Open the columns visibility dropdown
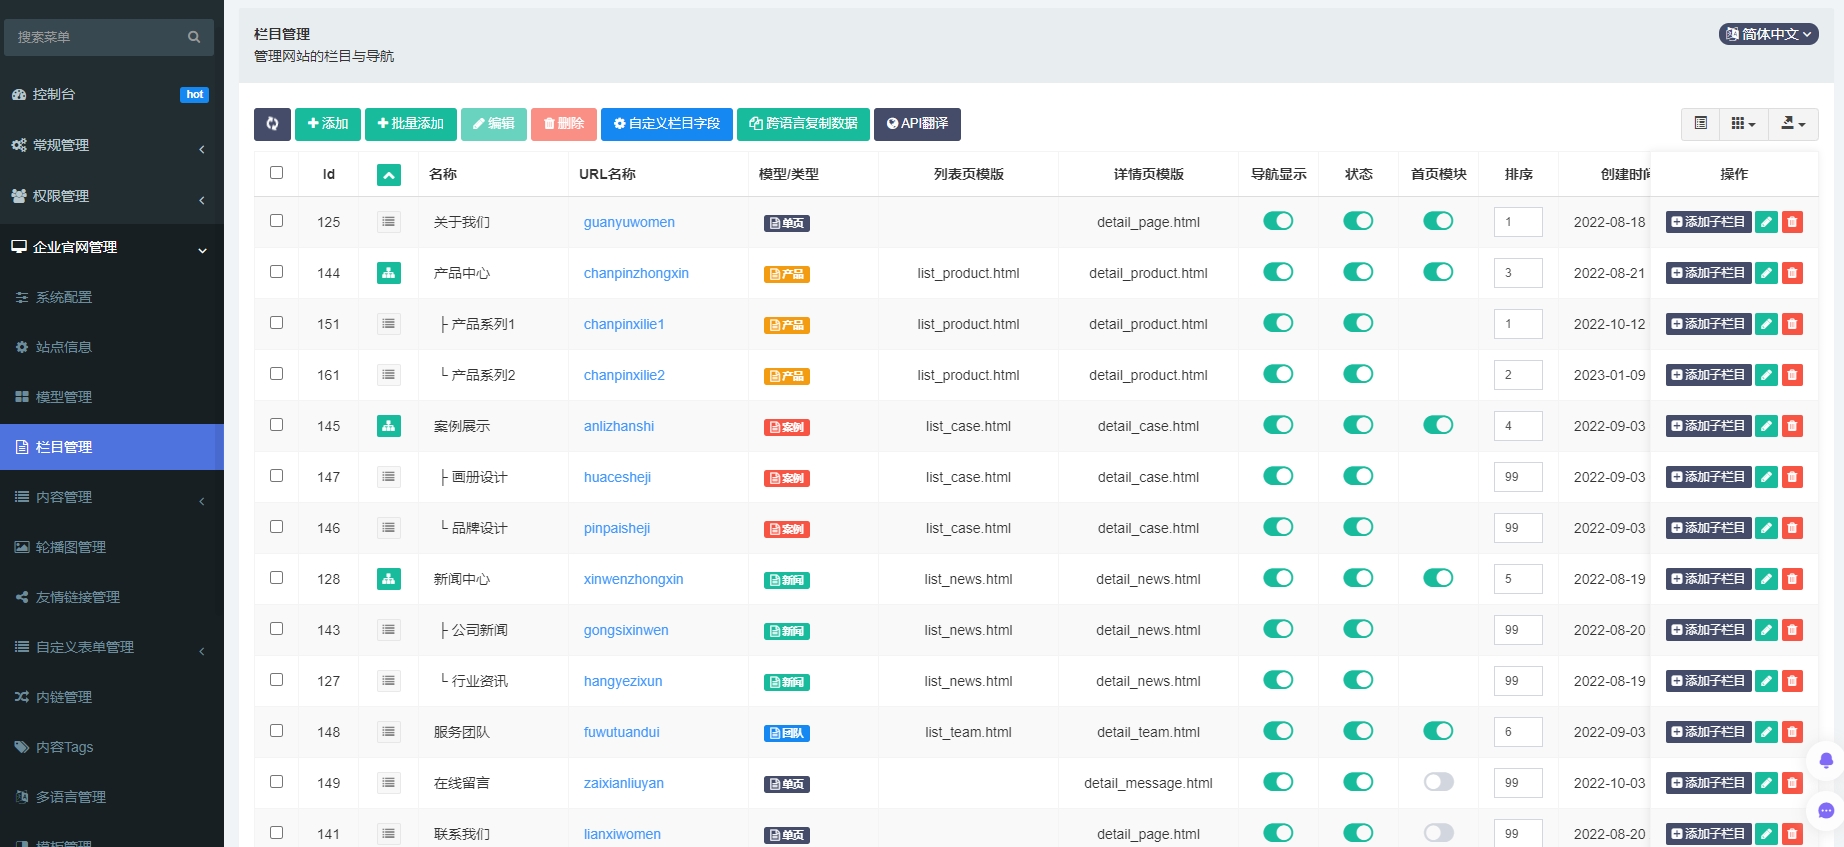 1743,124
